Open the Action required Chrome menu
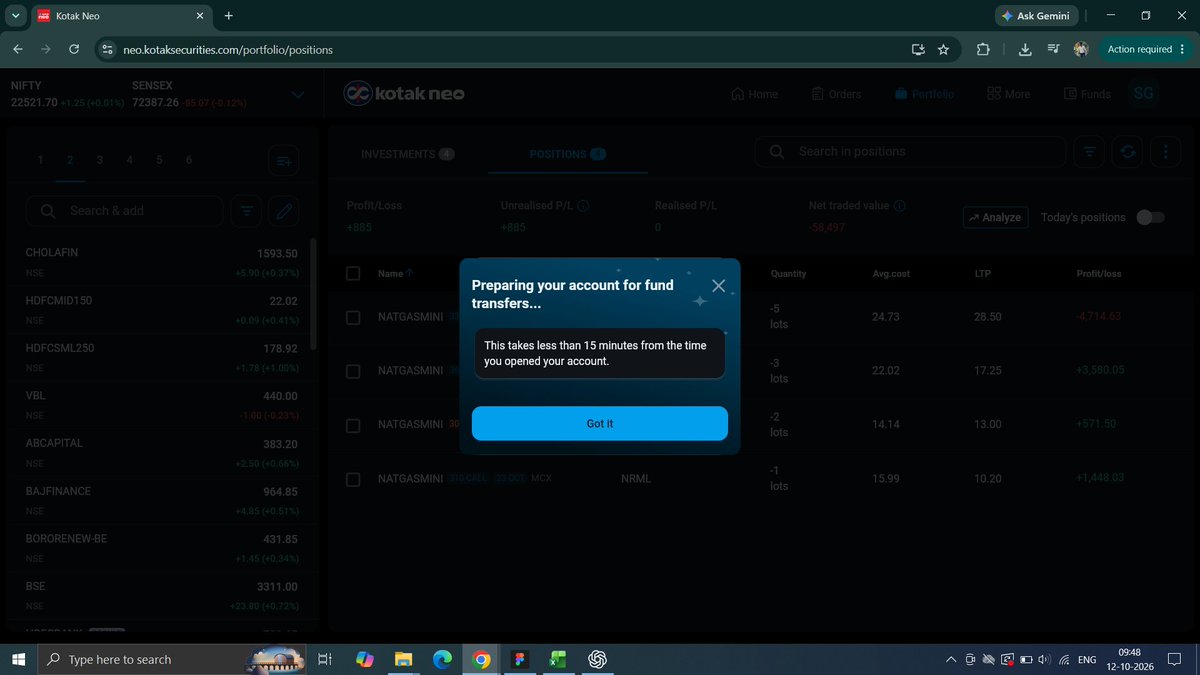The height and width of the screenshot is (675, 1200). (x=1145, y=49)
